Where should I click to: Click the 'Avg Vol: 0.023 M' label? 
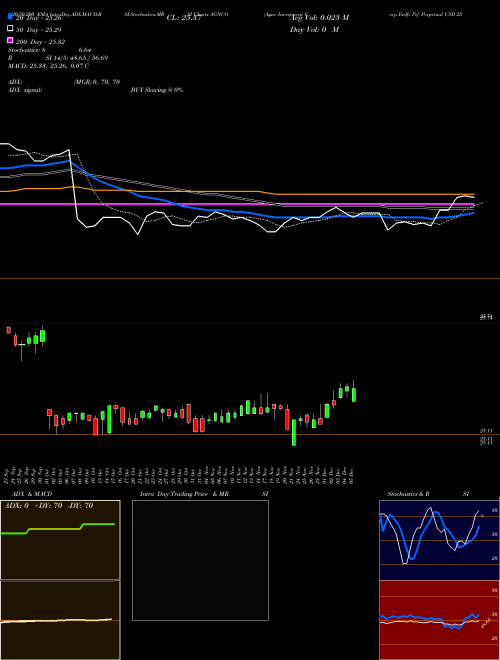point(319,17)
